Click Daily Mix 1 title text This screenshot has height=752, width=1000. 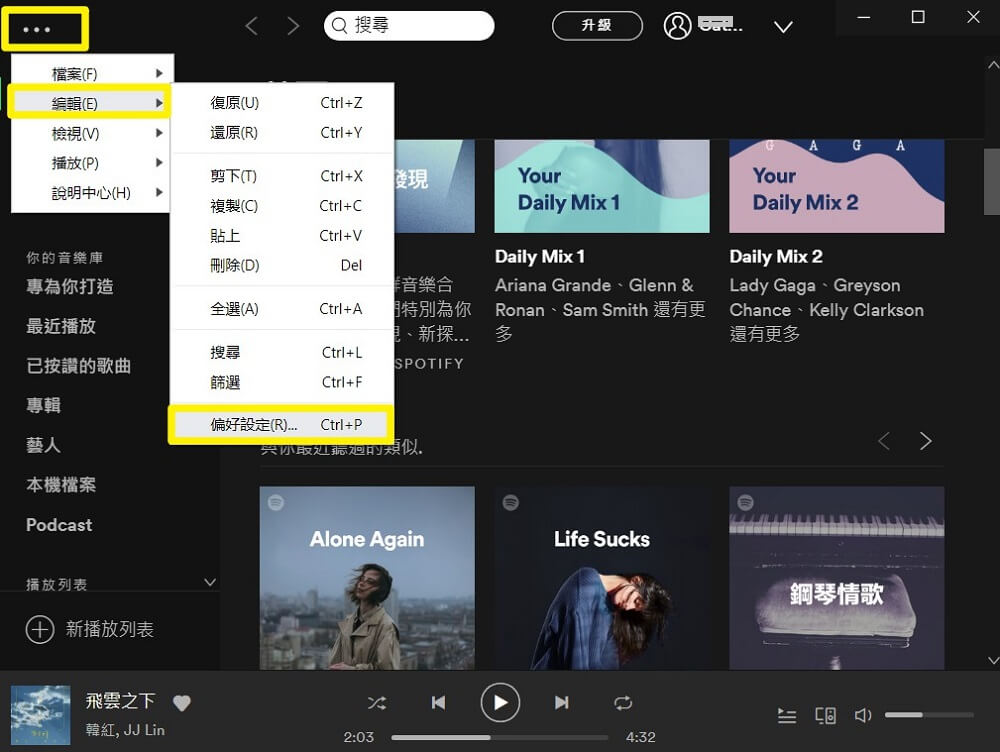540,257
